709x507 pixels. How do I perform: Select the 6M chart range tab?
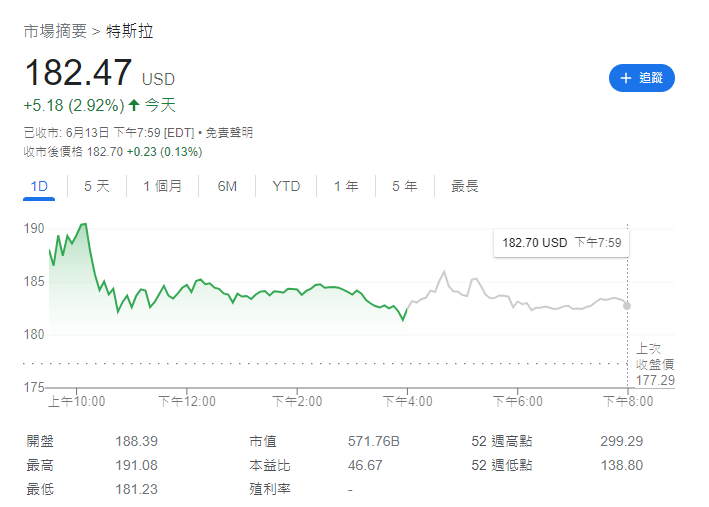227,186
